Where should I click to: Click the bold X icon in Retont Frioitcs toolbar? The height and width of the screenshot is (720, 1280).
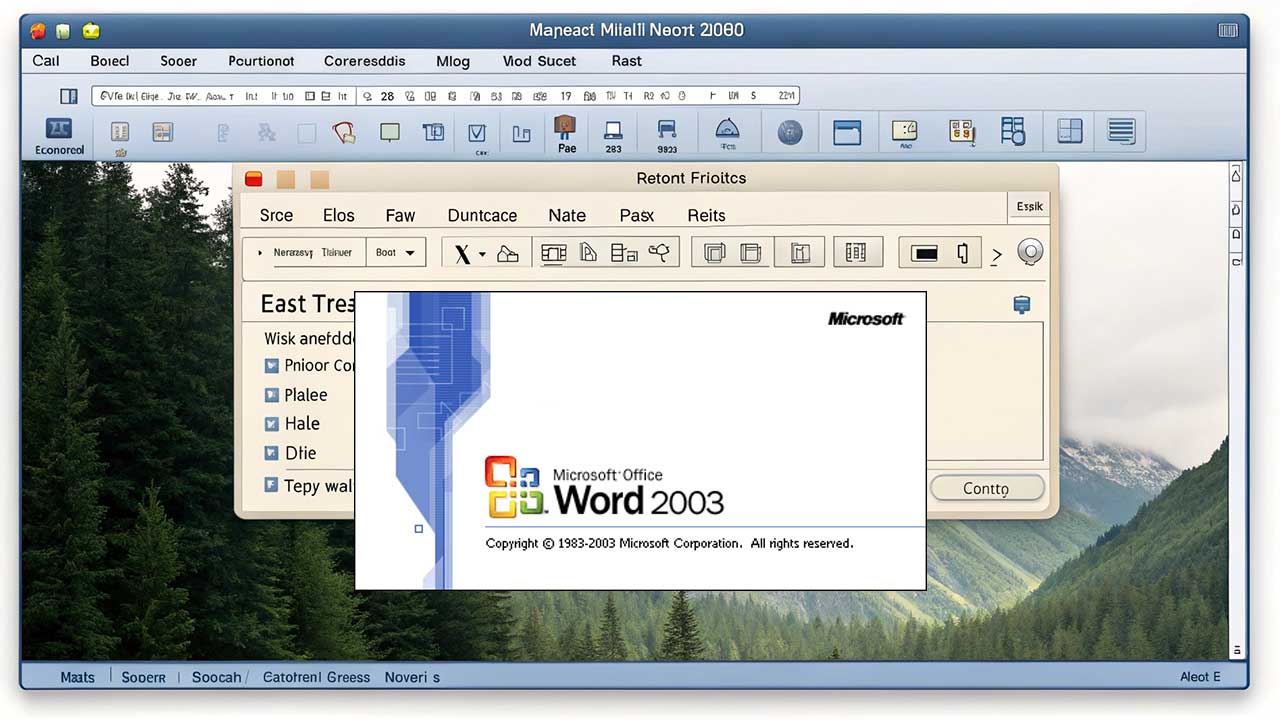pos(462,253)
